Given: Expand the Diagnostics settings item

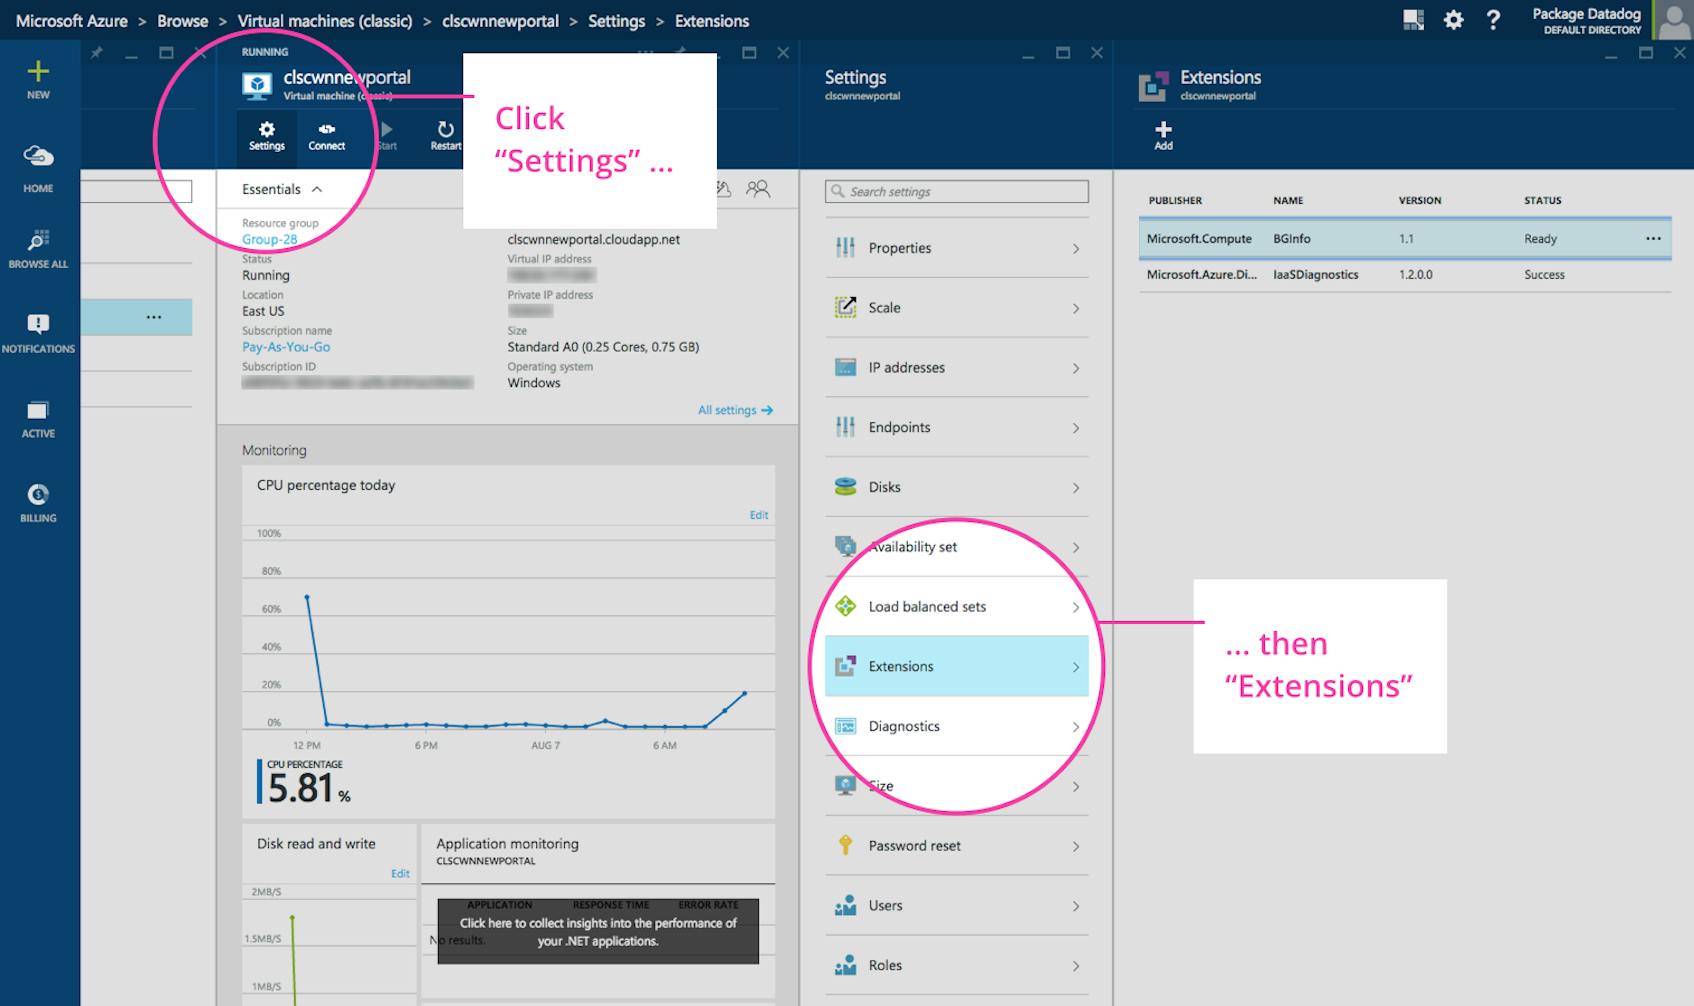Looking at the screenshot, I should pyautogui.click(x=955, y=726).
